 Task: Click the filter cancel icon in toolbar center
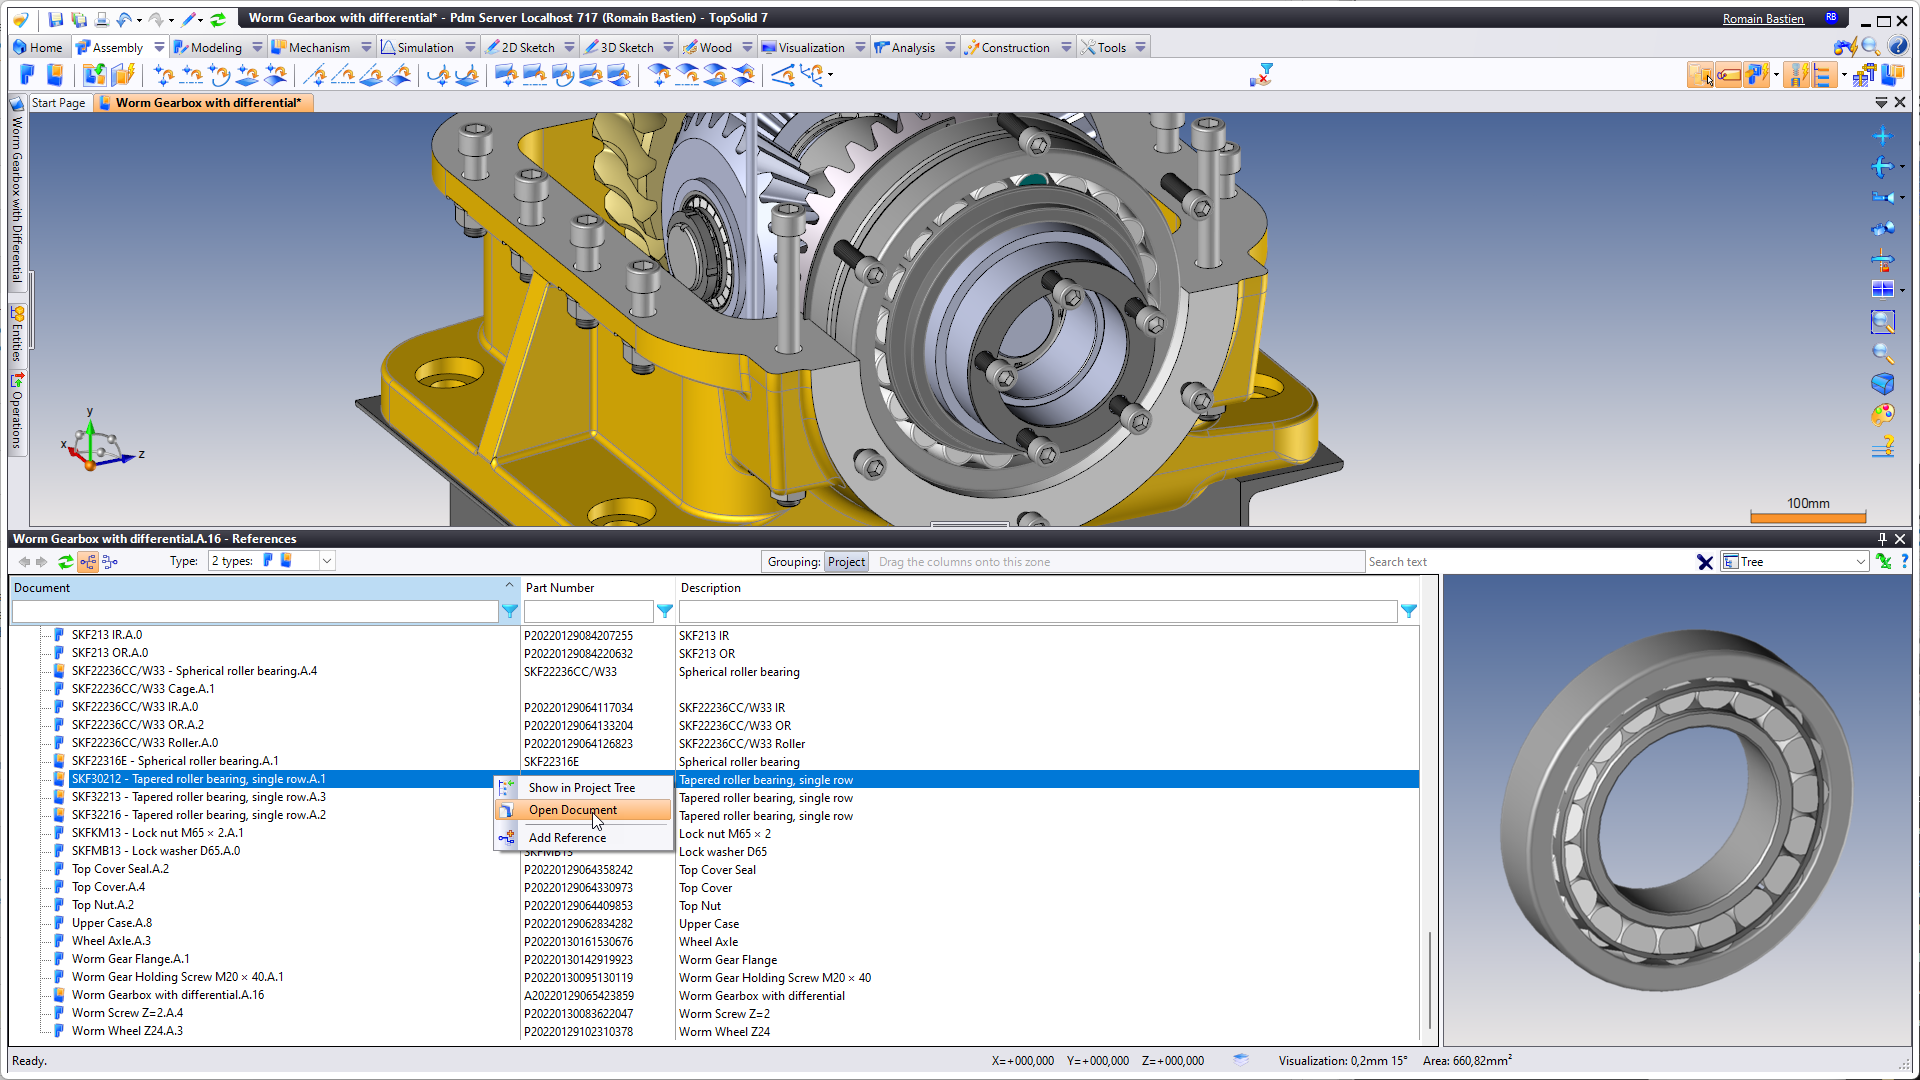[1261, 75]
